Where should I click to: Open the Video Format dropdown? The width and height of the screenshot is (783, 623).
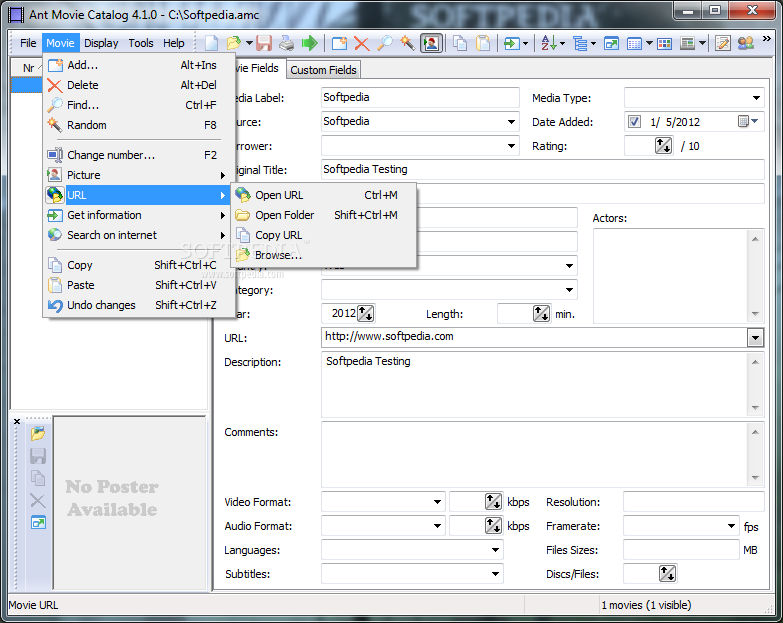click(437, 502)
